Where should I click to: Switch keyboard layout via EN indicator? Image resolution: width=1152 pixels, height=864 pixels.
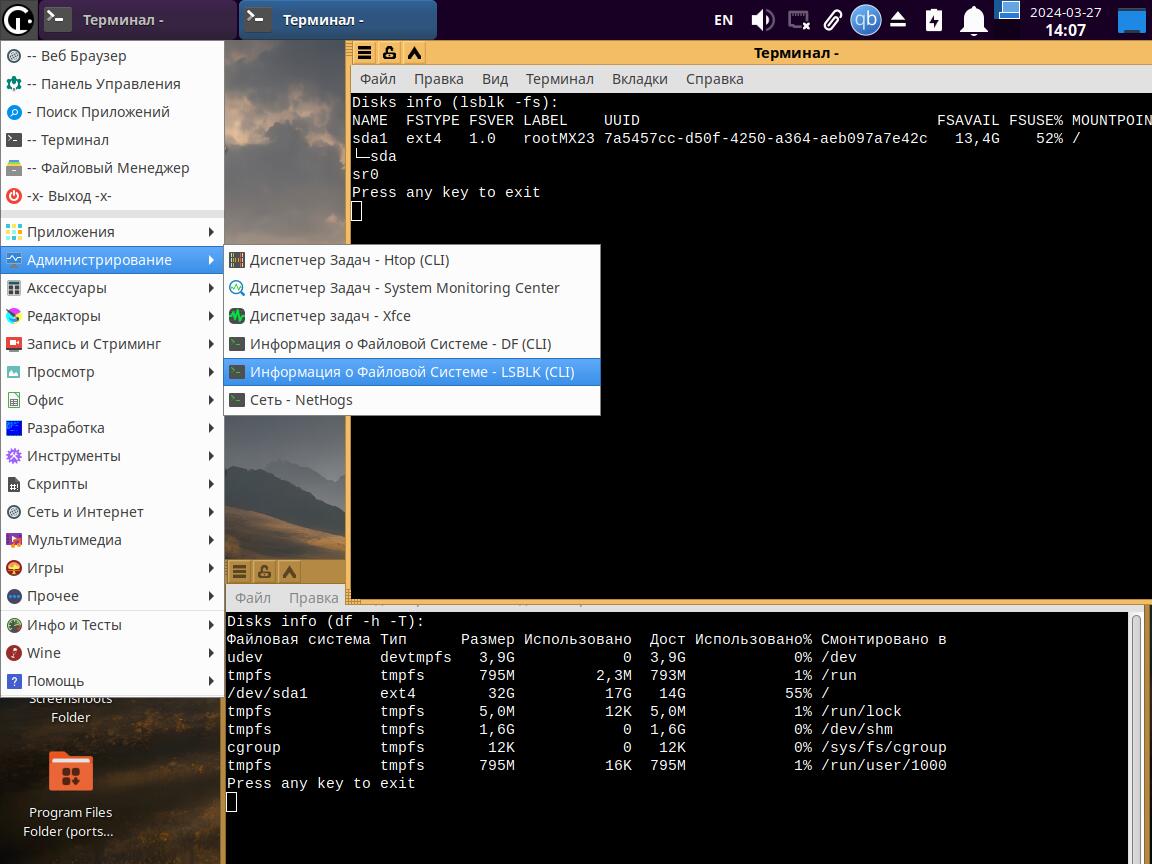point(723,20)
